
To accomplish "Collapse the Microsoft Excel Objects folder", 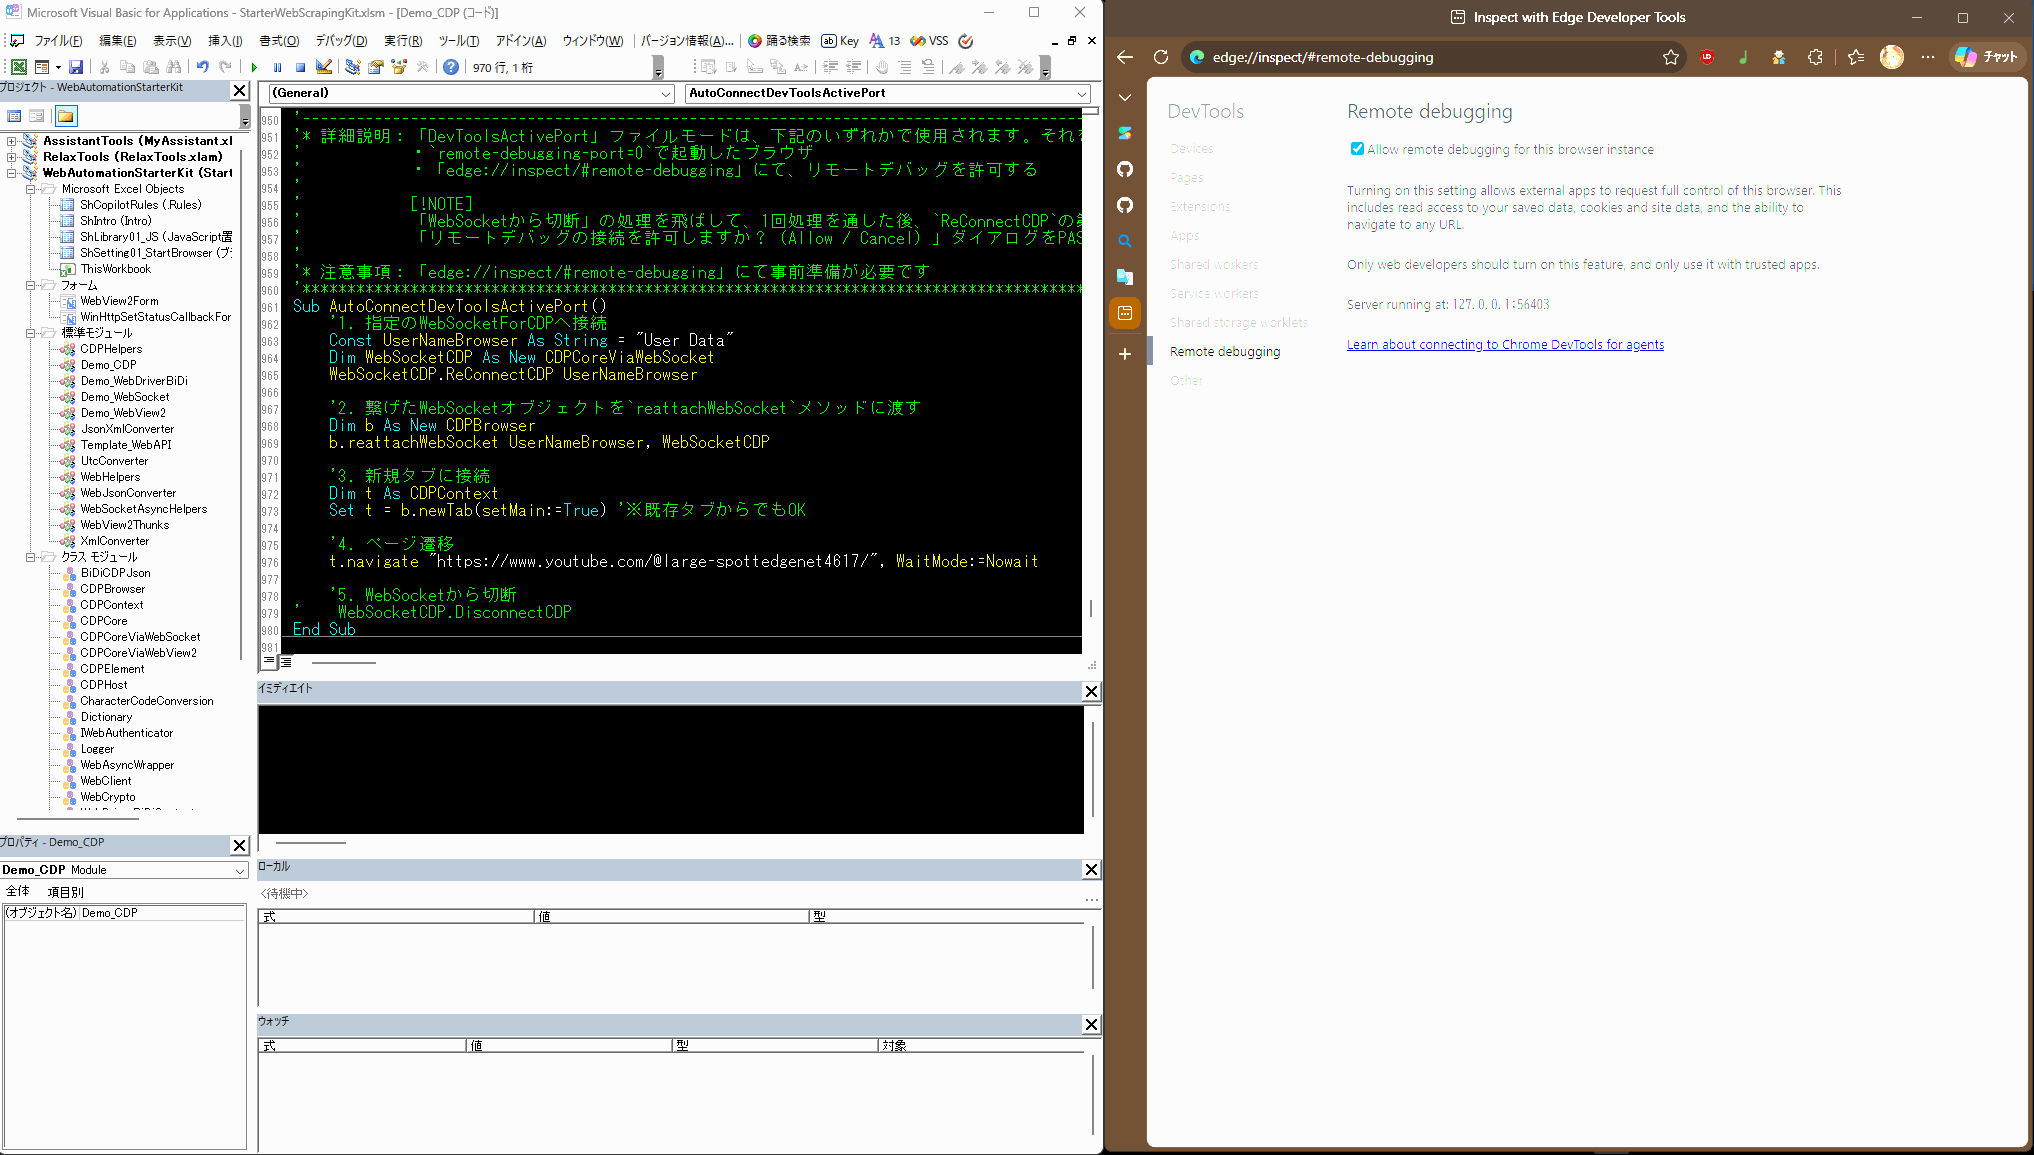I will point(30,189).
